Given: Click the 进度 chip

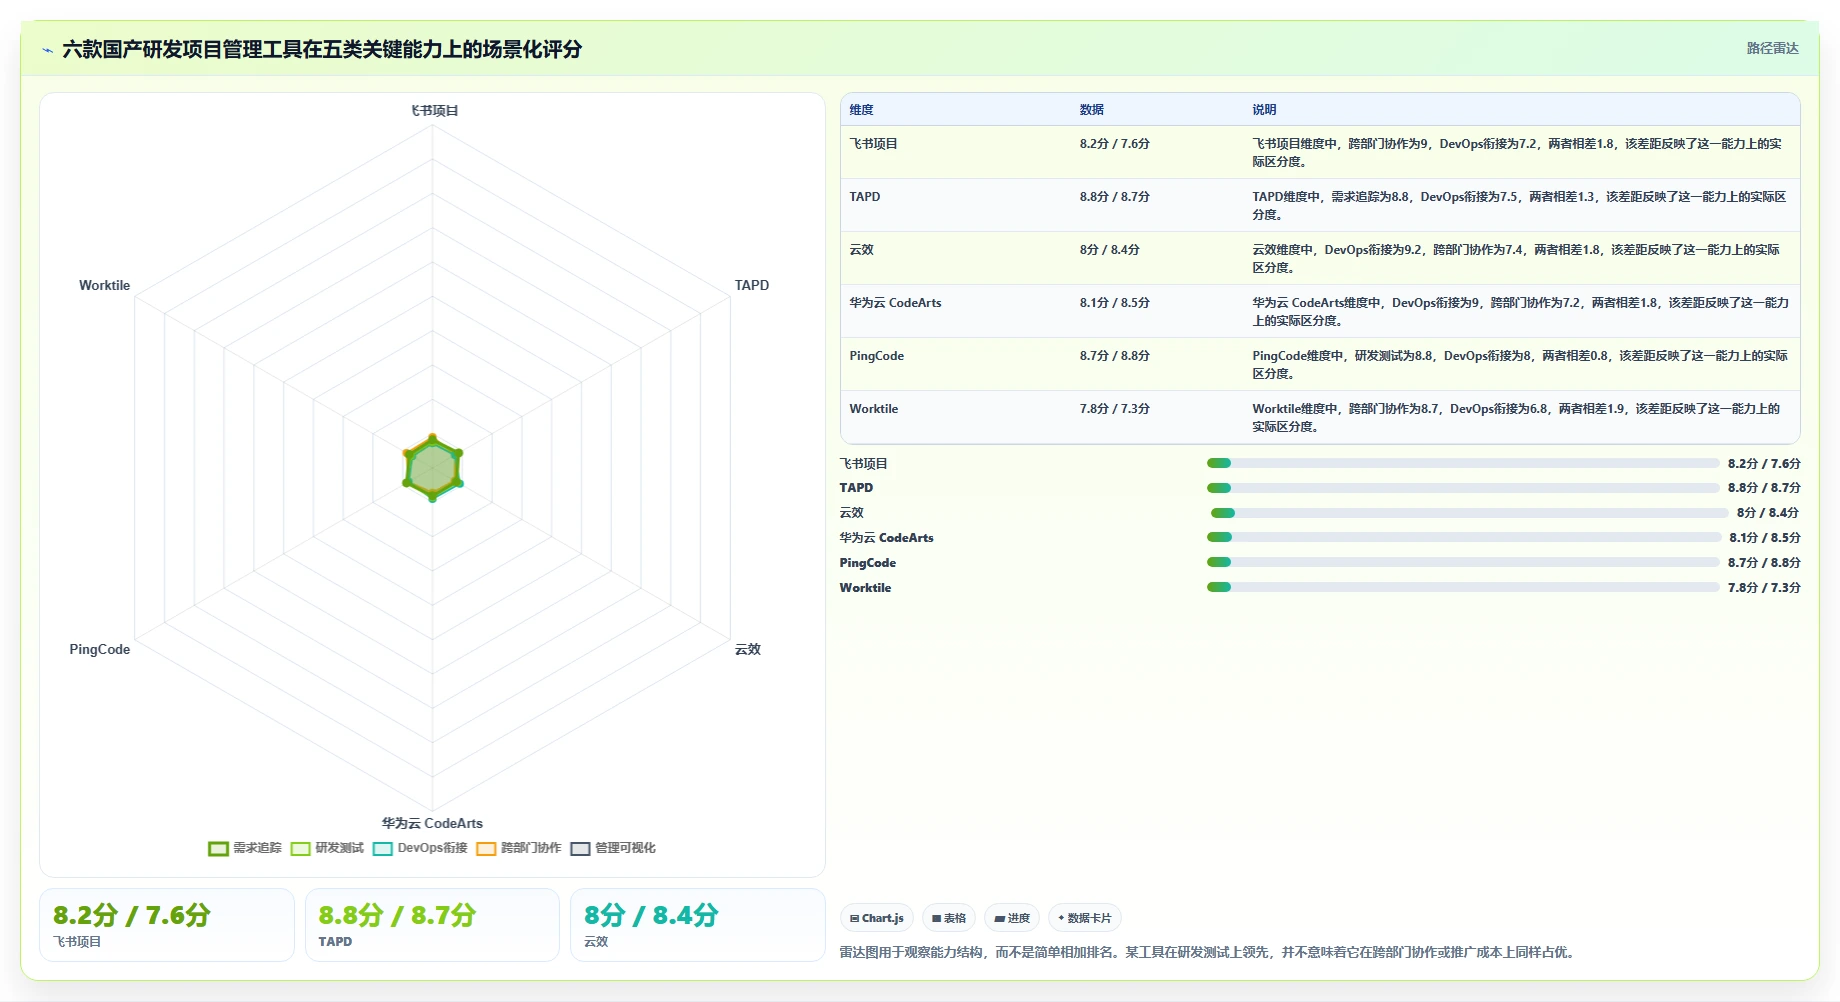Looking at the screenshot, I should (x=1012, y=918).
